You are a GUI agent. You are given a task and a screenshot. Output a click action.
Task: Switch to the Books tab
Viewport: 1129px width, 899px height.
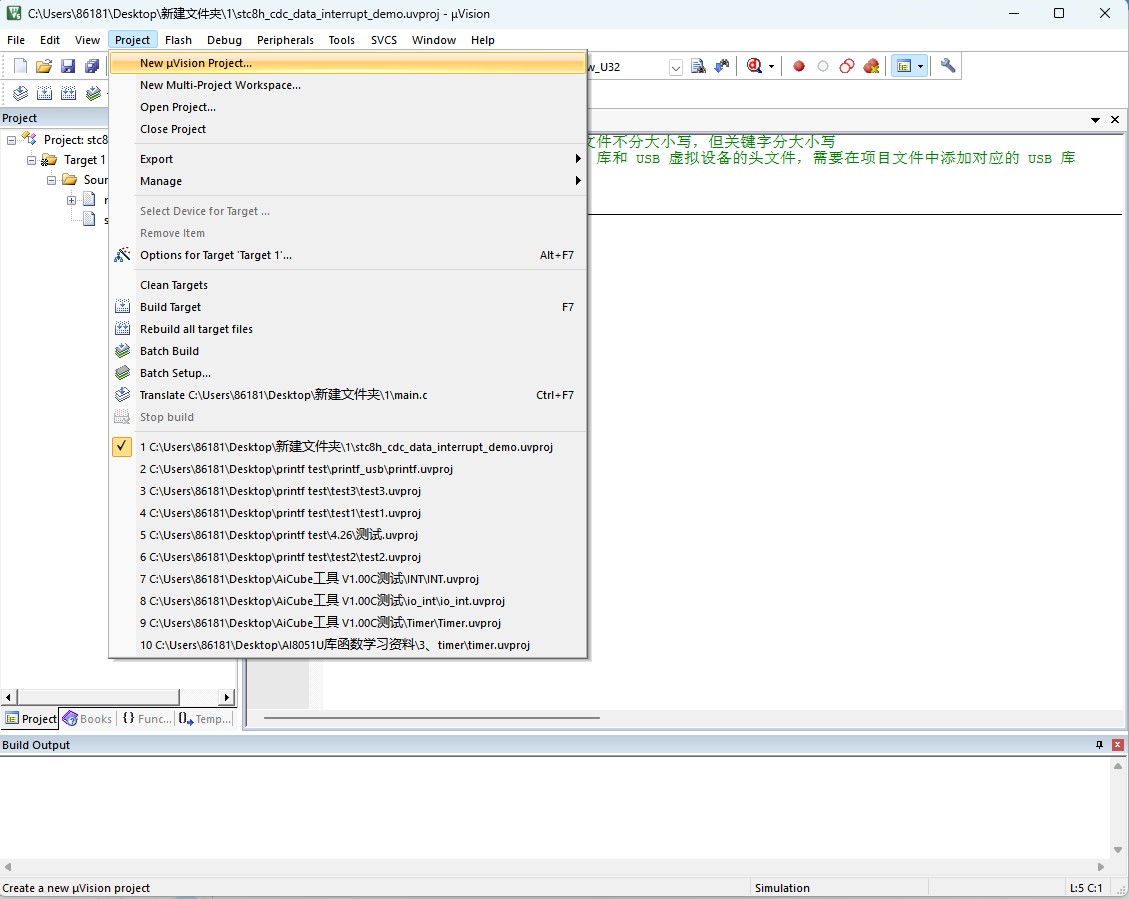88,718
